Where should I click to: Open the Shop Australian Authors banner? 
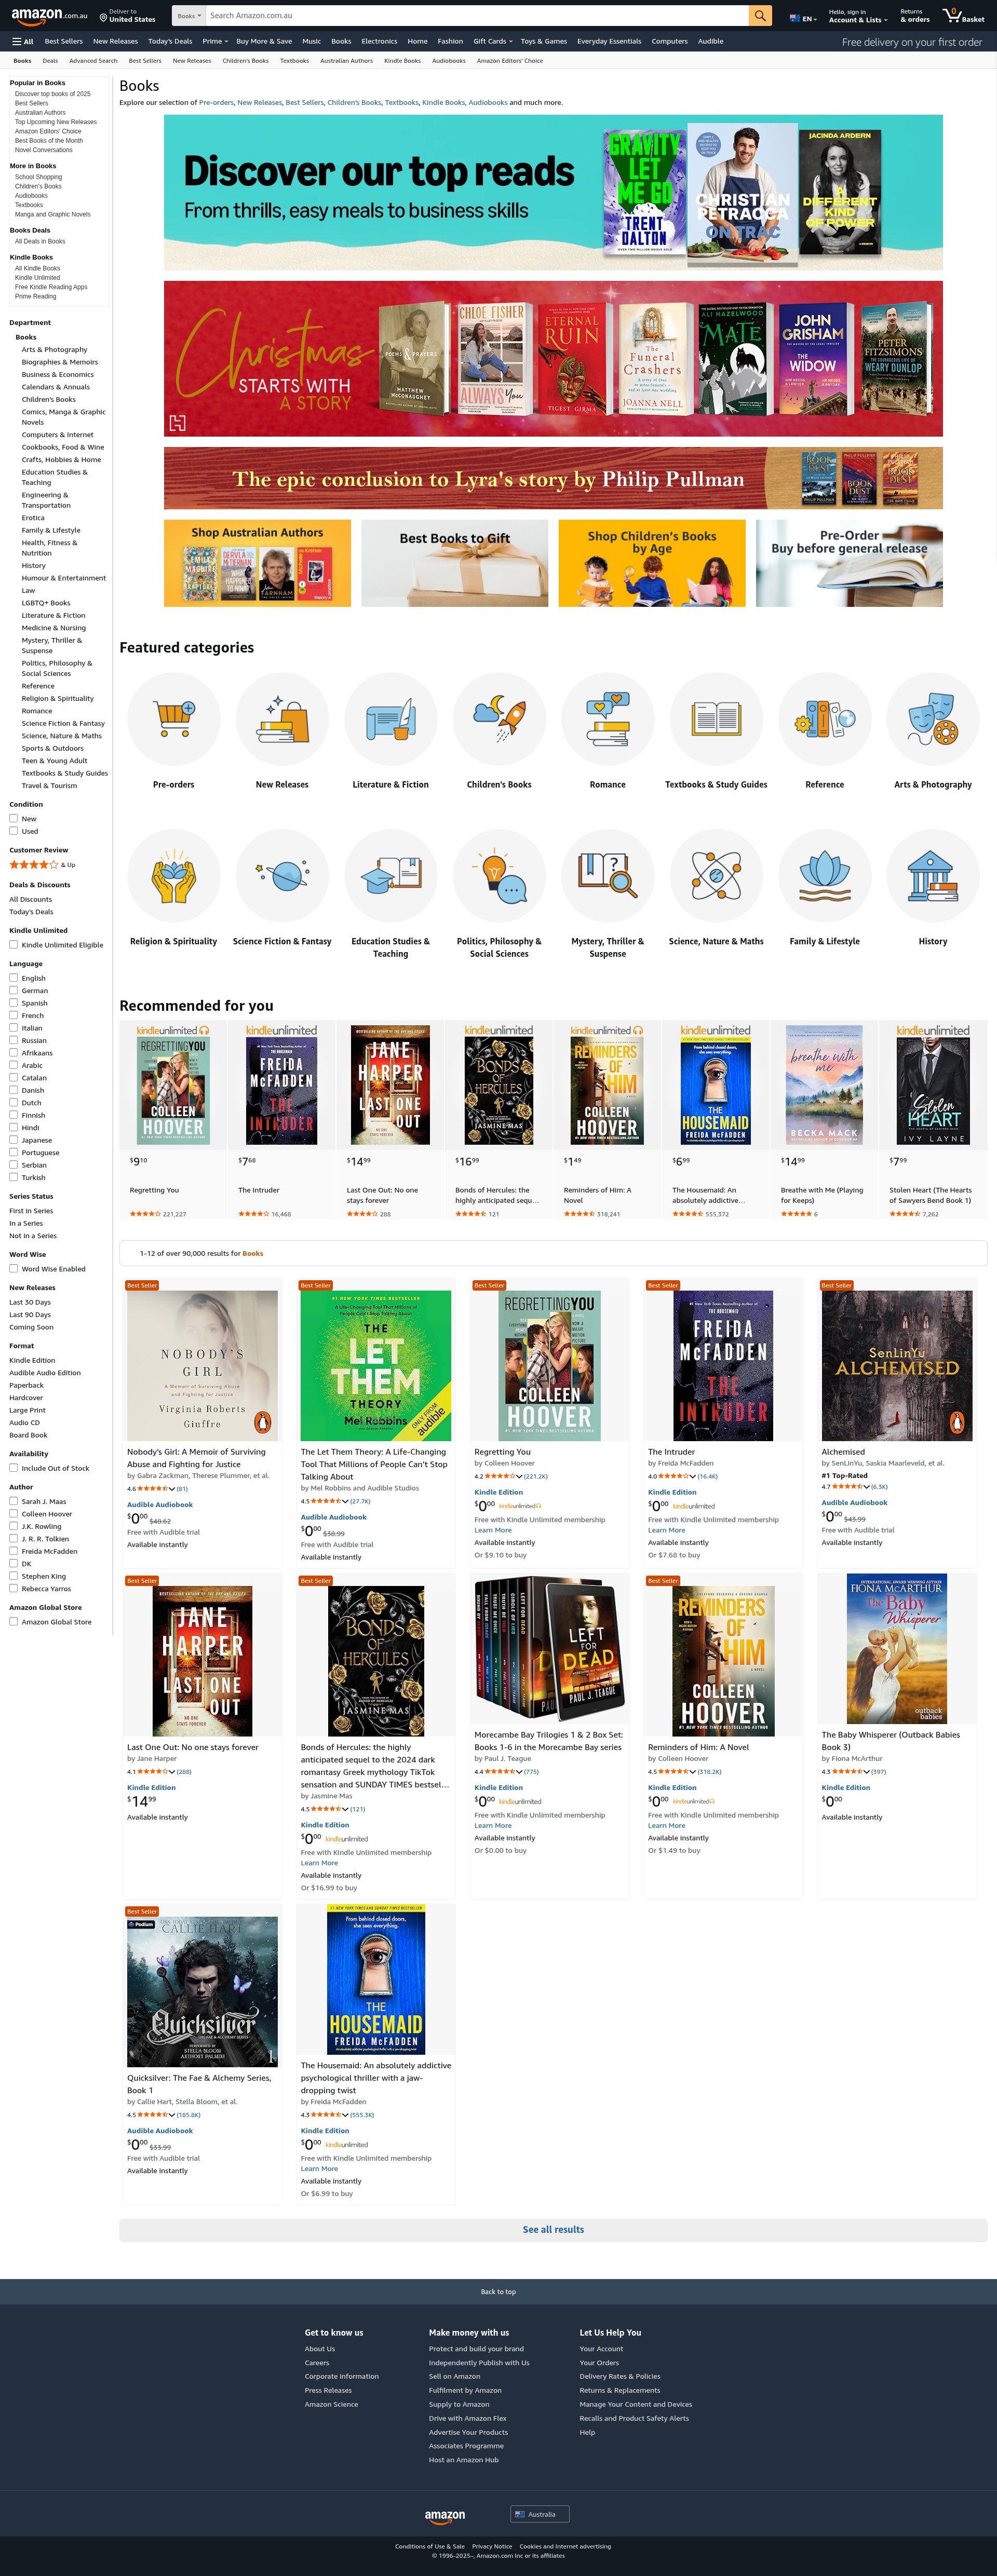[257, 563]
